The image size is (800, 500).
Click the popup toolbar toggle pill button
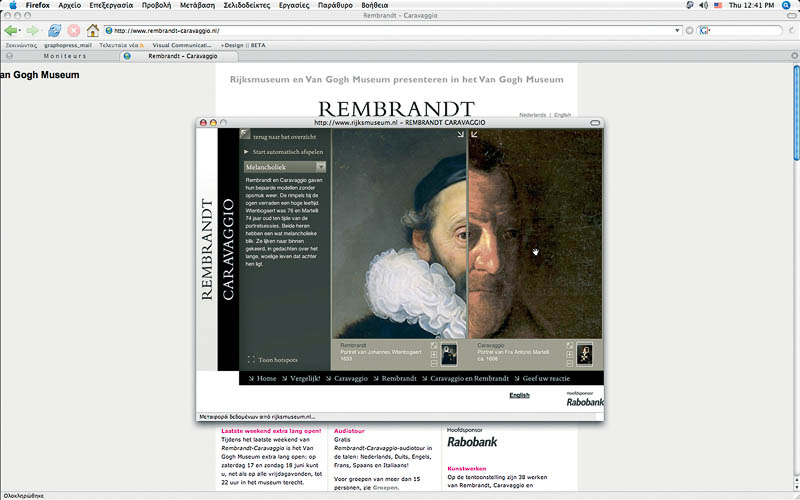click(x=595, y=122)
